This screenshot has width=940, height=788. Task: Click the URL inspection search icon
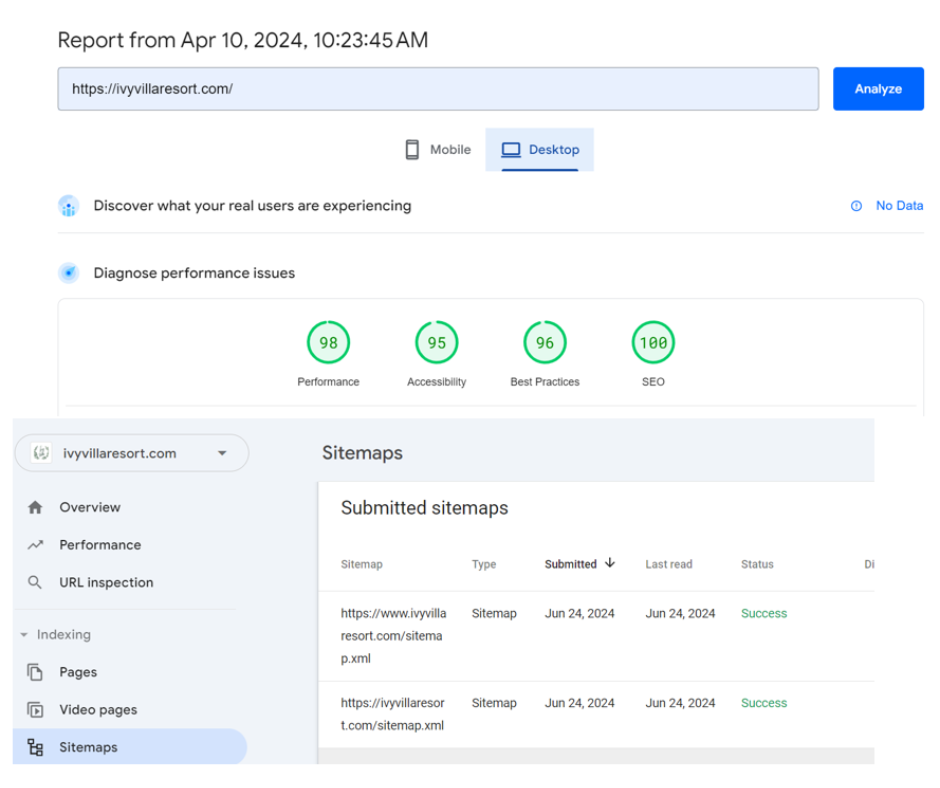tap(36, 582)
